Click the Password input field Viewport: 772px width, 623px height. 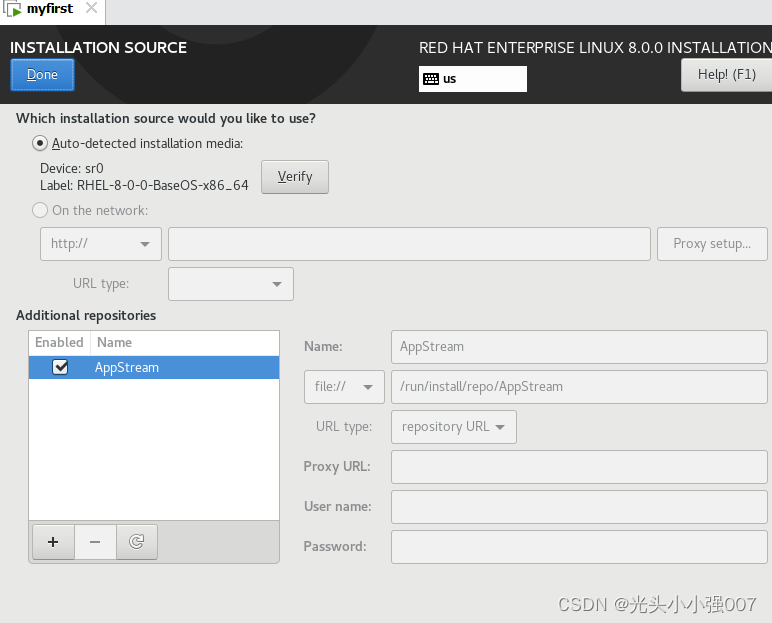pyautogui.click(x=579, y=546)
